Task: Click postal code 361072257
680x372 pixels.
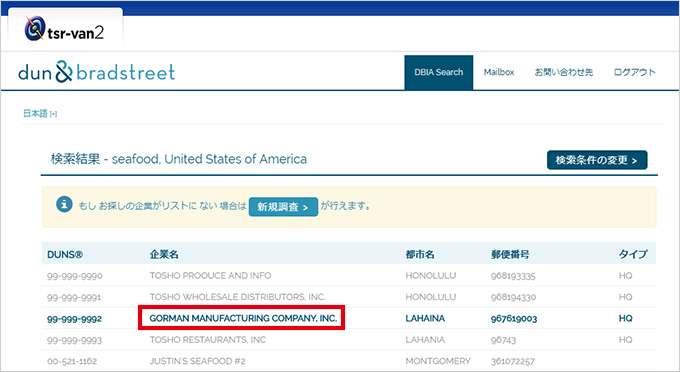Action: point(513,361)
